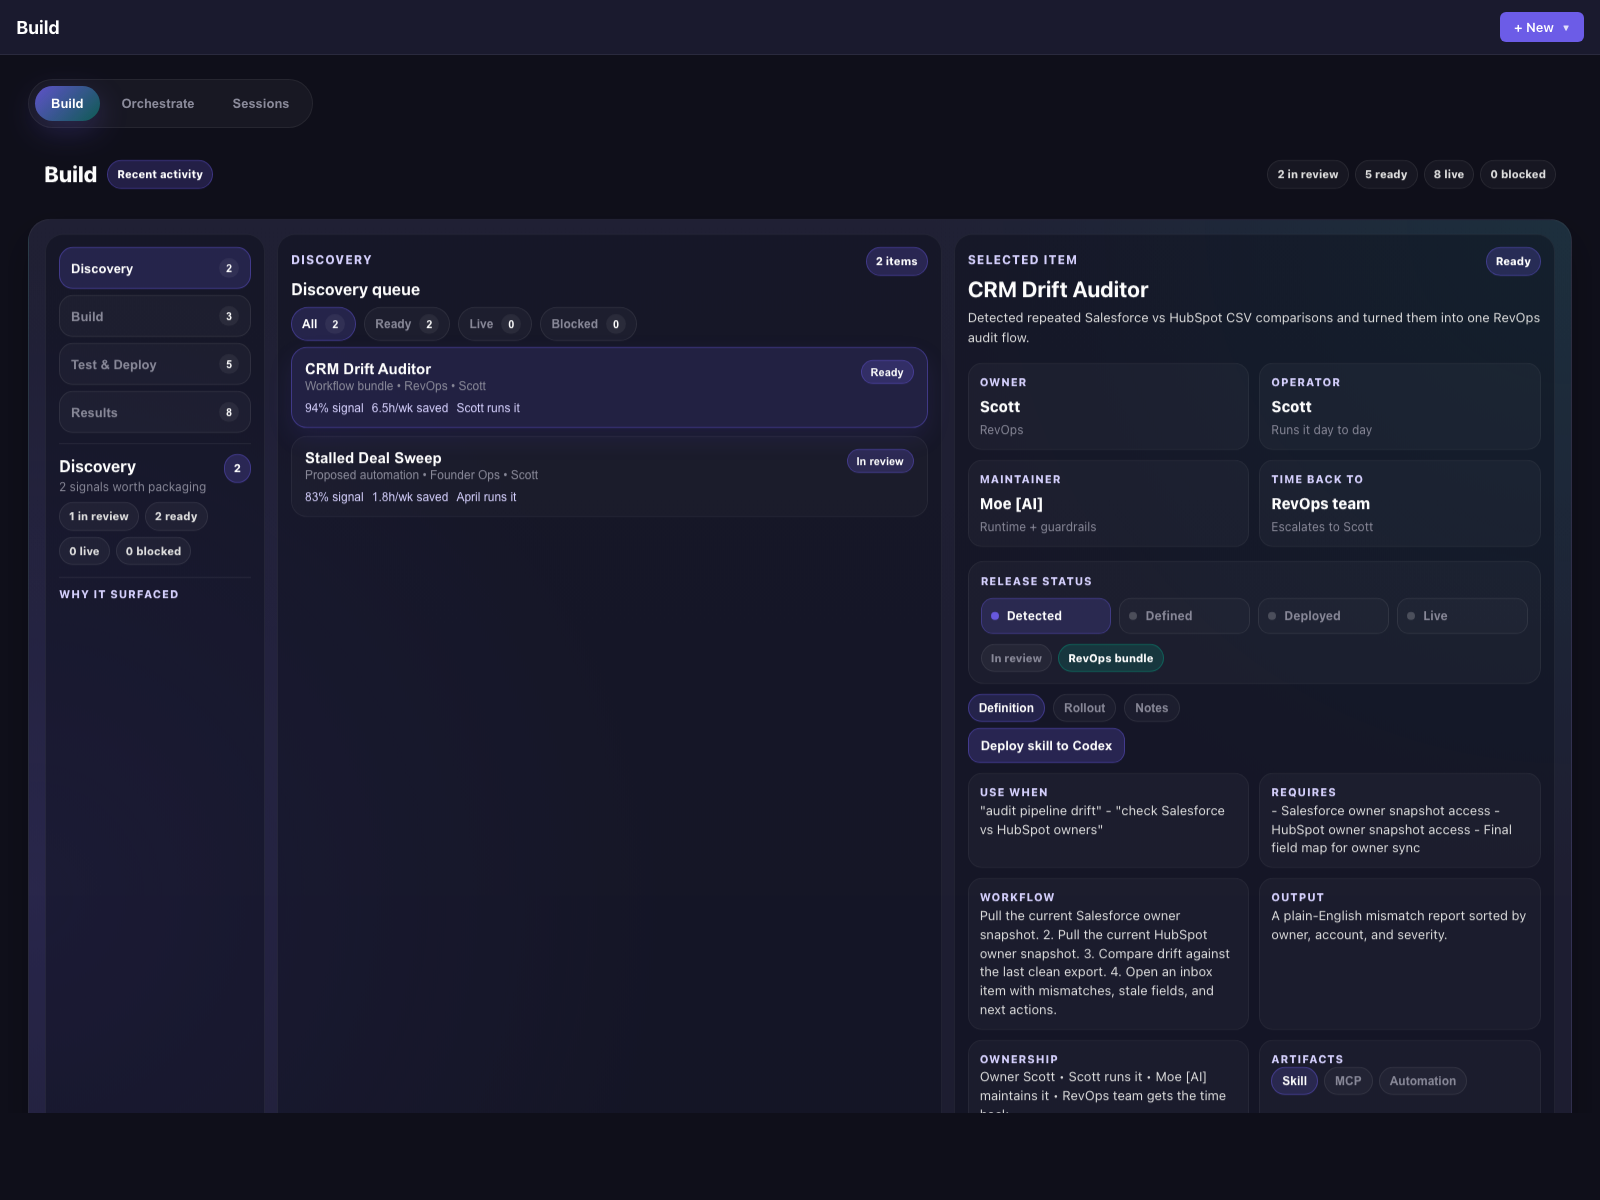Select Results stage in sidebar

(155, 412)
